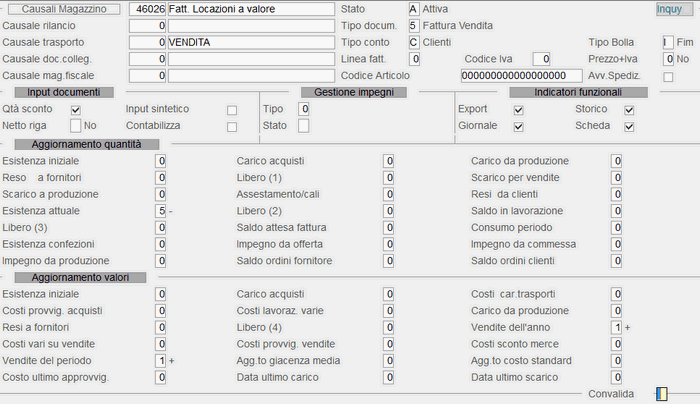The height and width of the screenshot is (404, 700).
Task: Click the Codice Iva field
Action: coord(541,59)
